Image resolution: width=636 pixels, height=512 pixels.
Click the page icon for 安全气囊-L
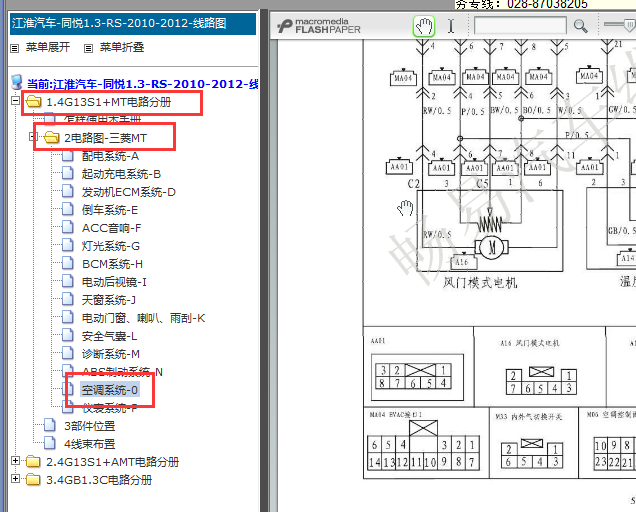click(x=67, y=335)
